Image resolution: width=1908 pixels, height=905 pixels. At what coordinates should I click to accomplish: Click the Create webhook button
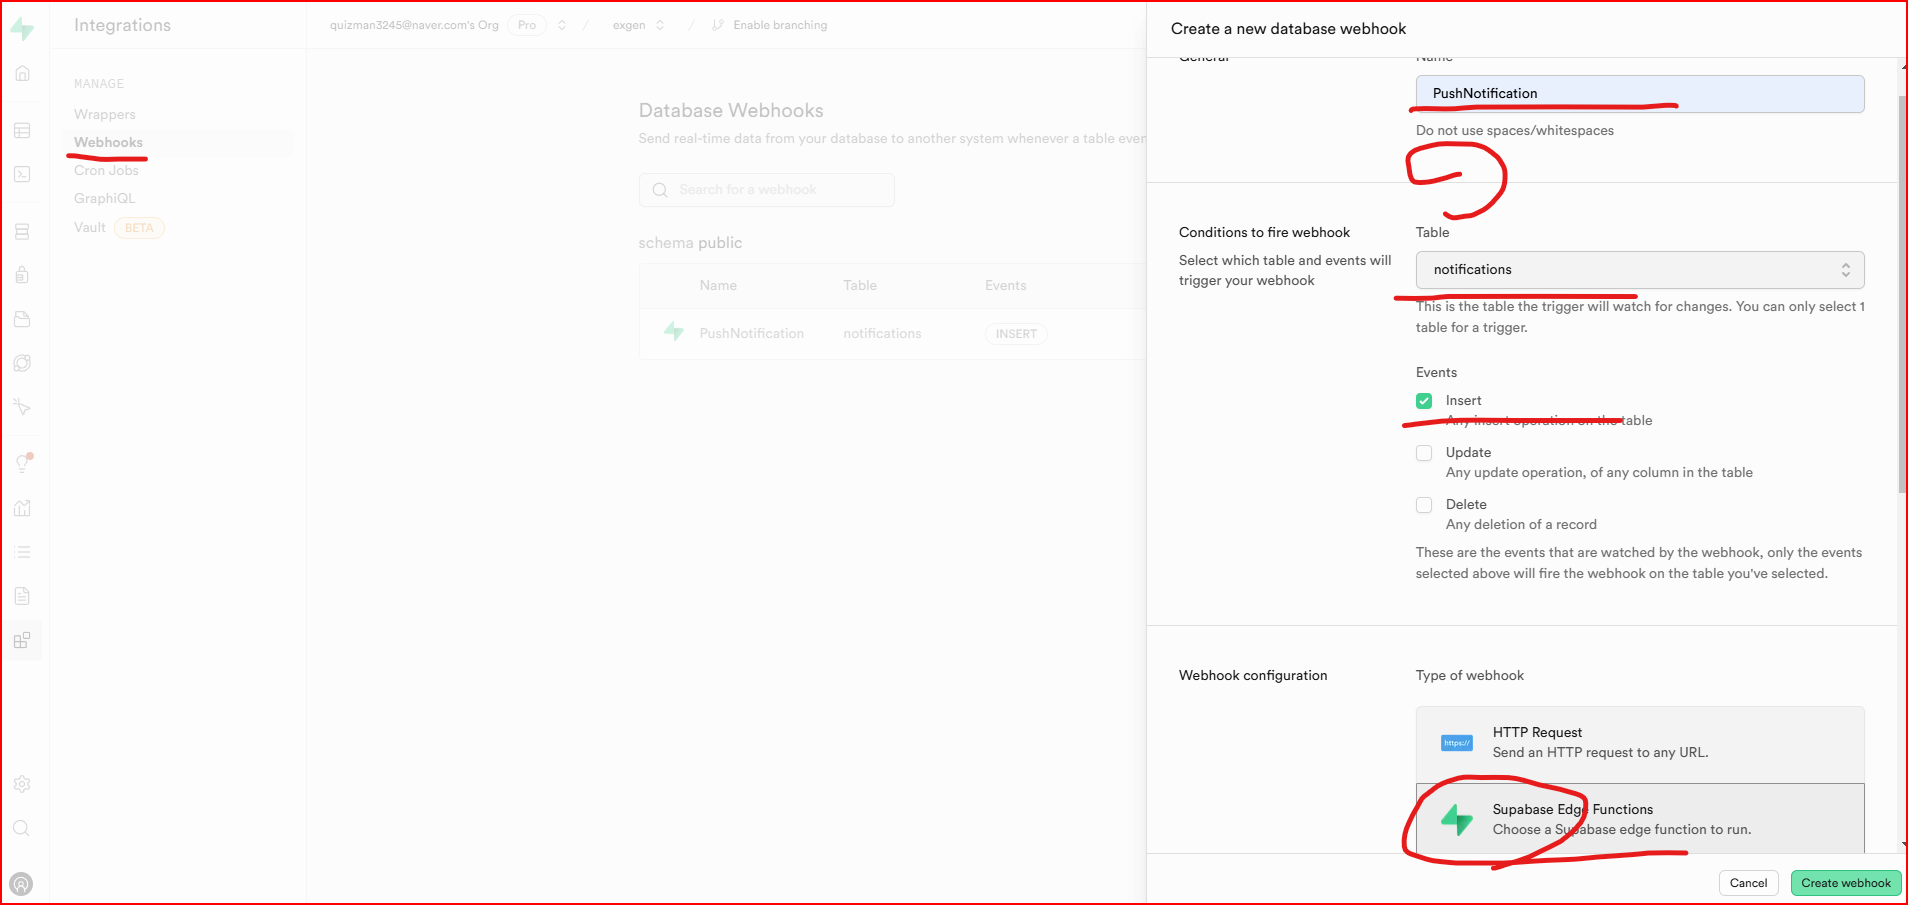click(x=1846, y=883)
